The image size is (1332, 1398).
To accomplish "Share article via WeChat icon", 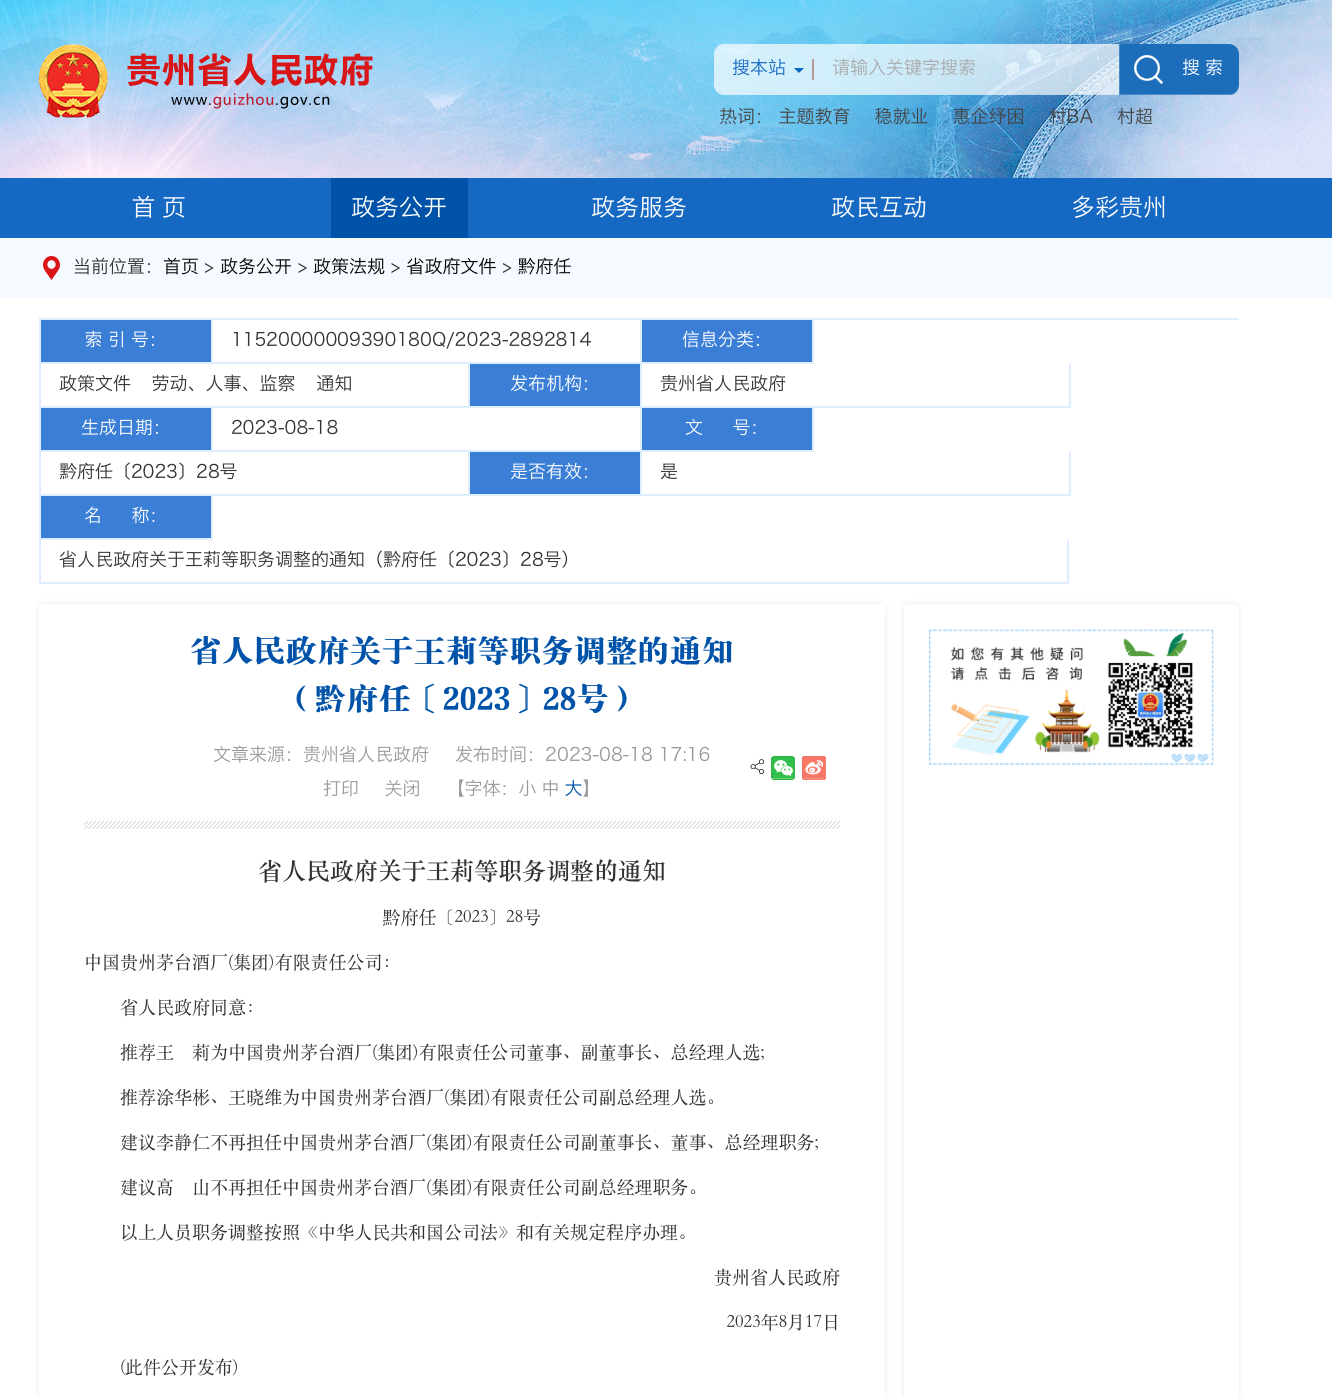I will [783, 768].
